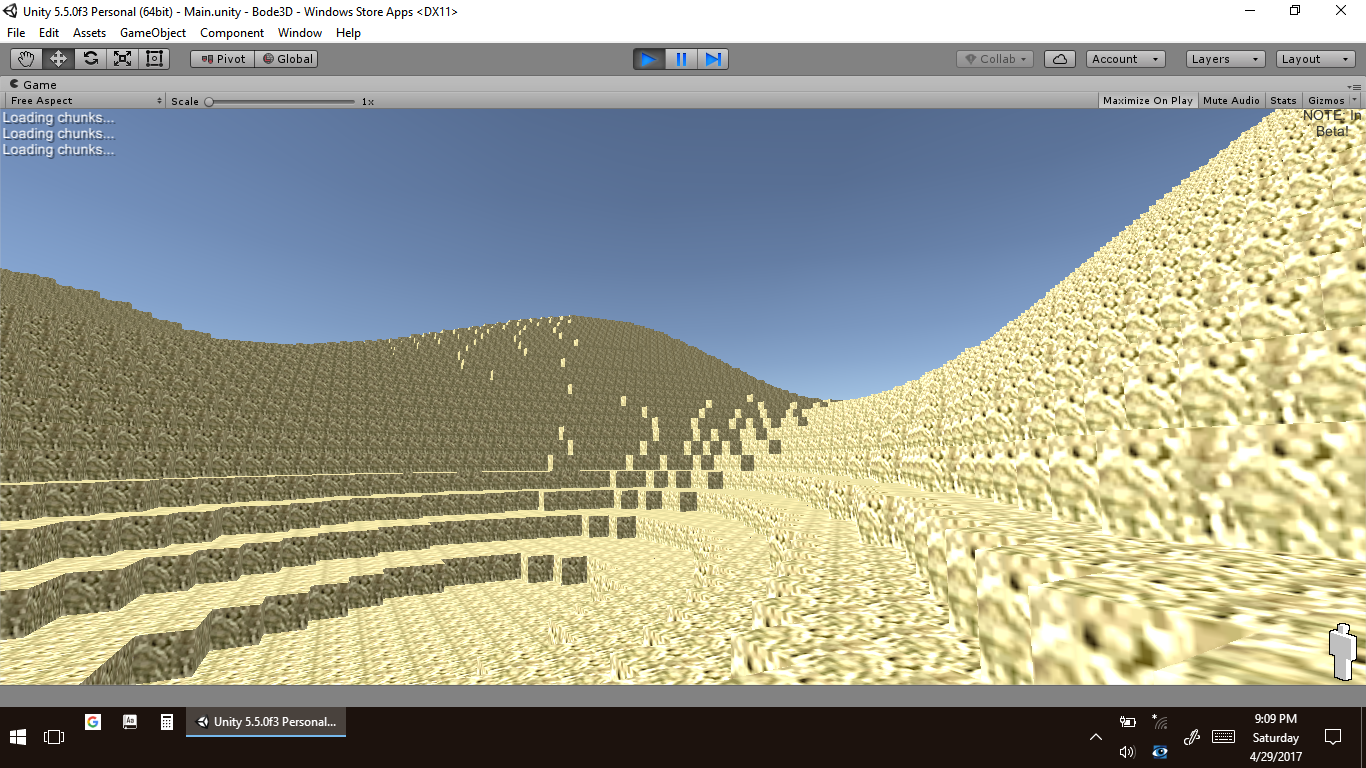Image resolution: width=1366 pixels, height=768 pixels.
Task: Expand the Layers dropdown
Action: click(1225, 59)
